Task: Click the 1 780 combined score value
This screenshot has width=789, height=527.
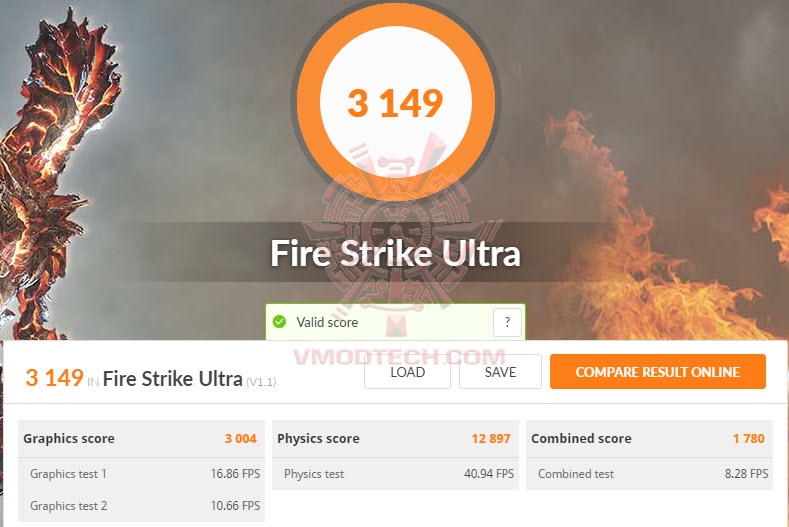Action: click(749, 438)
